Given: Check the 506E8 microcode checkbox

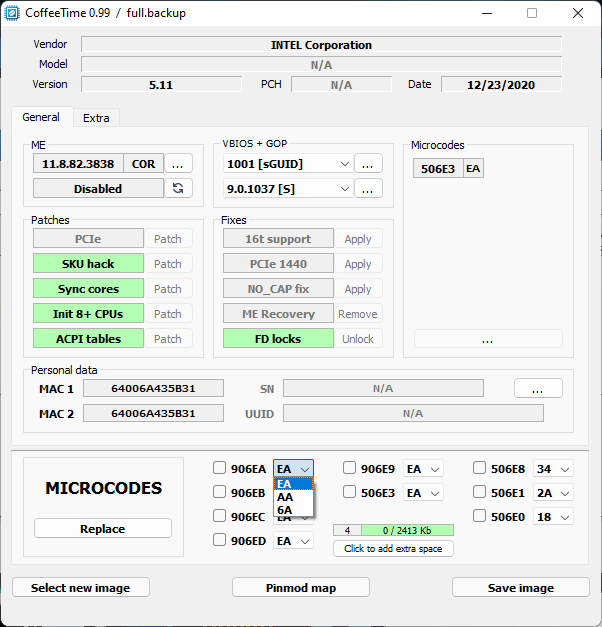Looking at the screenshot, I should point(479,468).
